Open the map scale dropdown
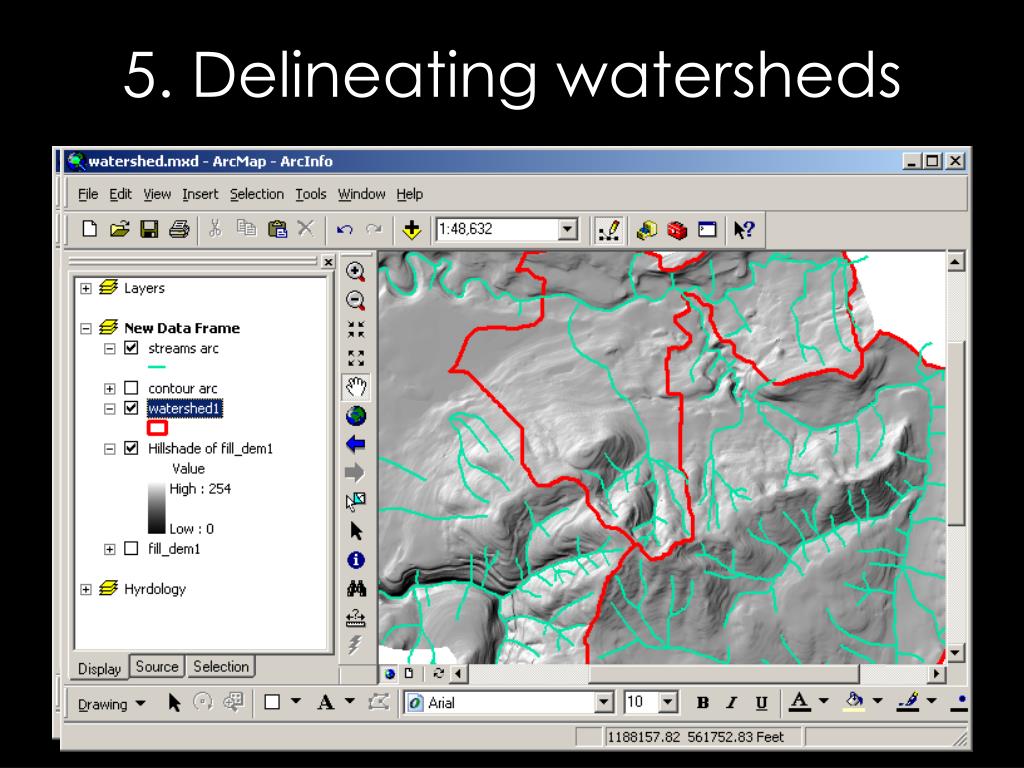The image size is (1024, 768). click(568, 229)
